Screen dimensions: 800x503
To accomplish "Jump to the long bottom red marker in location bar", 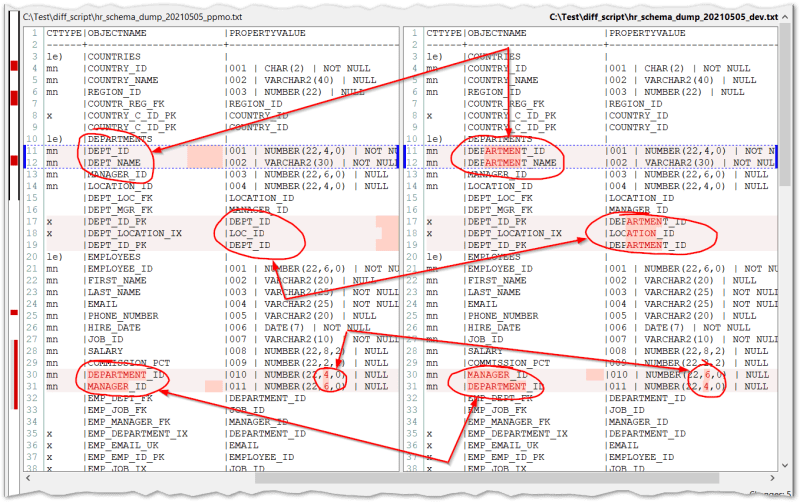I will pos(15,374).
